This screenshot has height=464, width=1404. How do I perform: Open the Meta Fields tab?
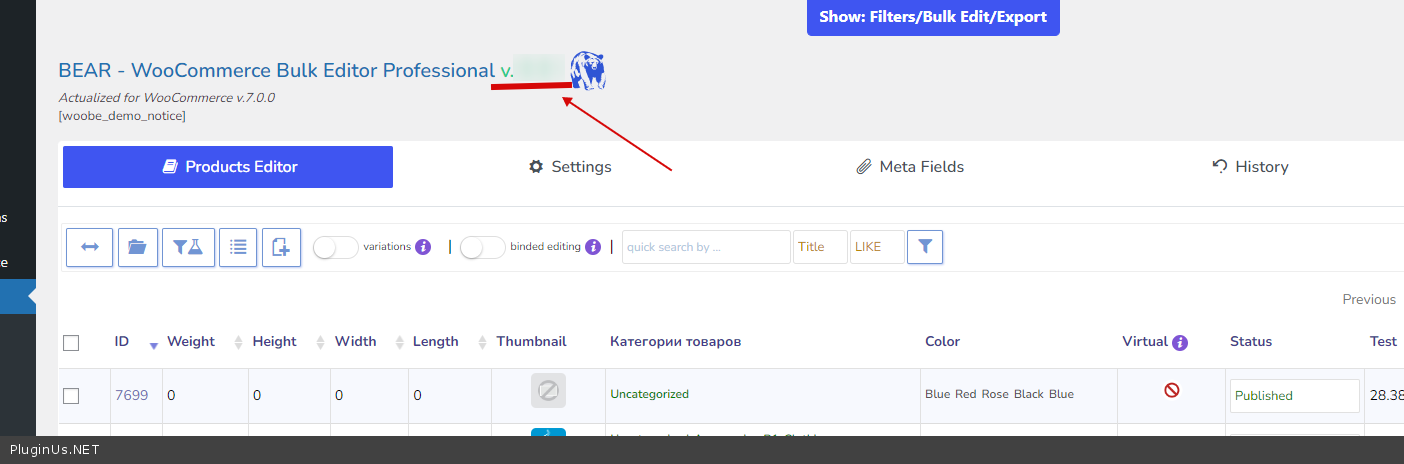(910, 167)
